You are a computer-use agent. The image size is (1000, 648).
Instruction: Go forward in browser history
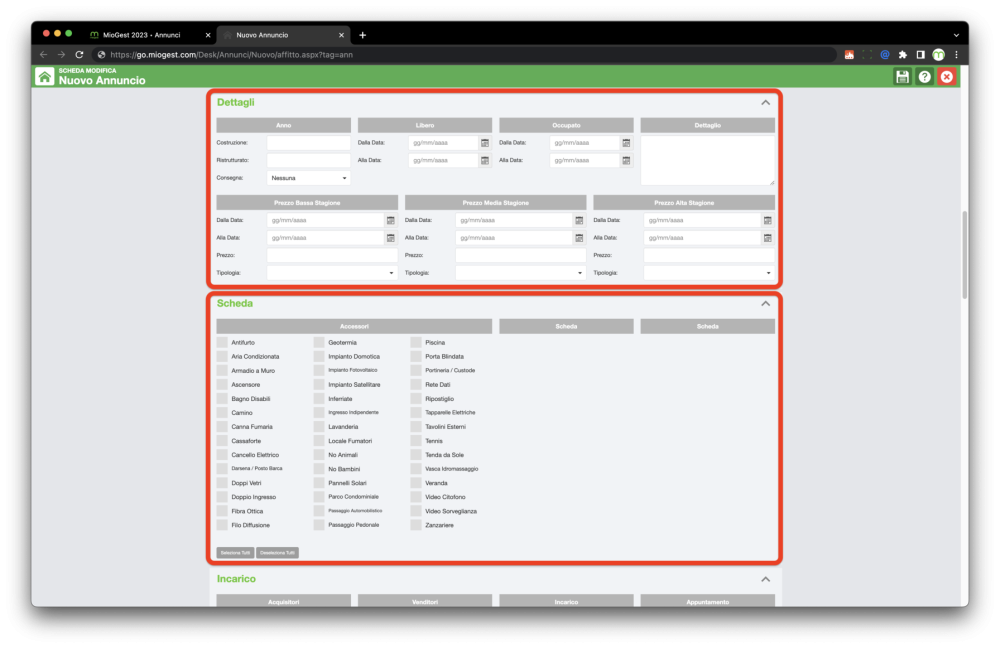(61, 55)
